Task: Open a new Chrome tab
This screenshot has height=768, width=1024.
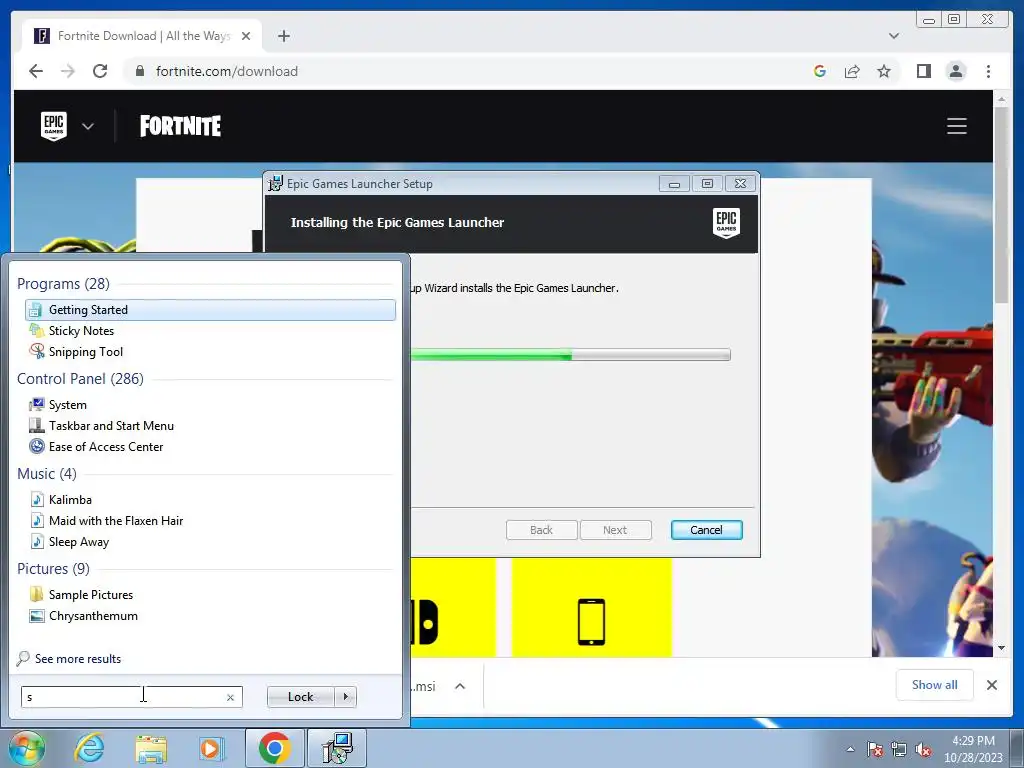Action: (283, 36)
